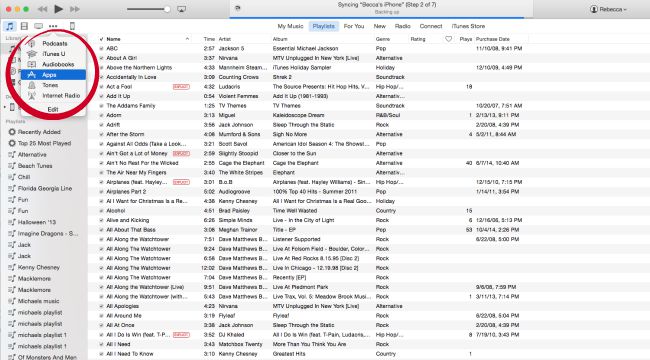
Task: Toggle checkbox for Accidentally In Love
Action: [x=102, y=77]
